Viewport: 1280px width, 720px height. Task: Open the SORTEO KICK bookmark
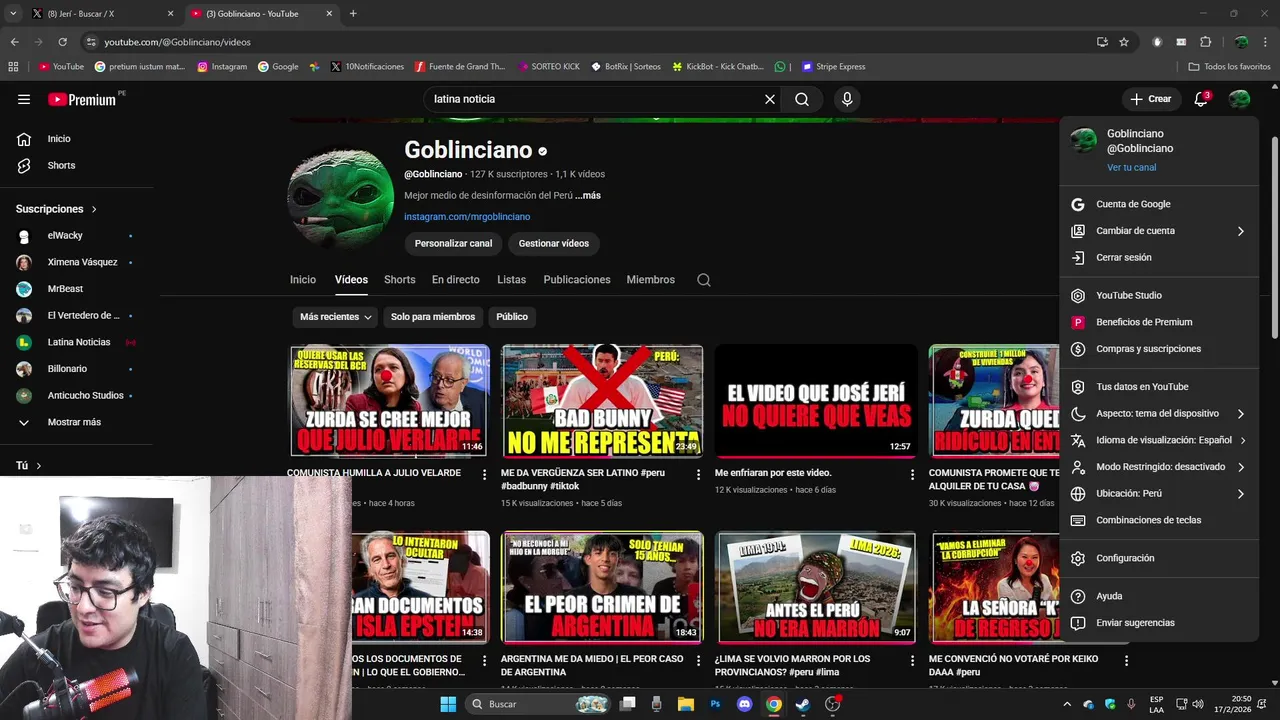pyautogui.click(x=549, y=67)
